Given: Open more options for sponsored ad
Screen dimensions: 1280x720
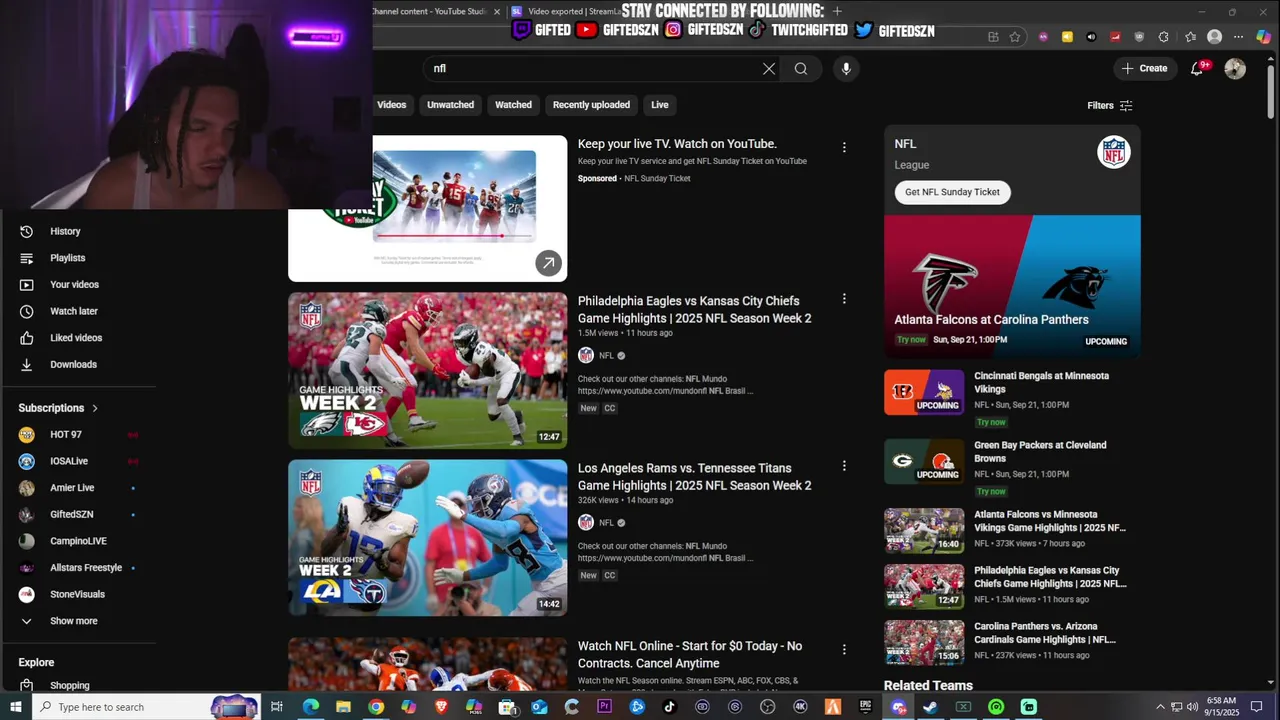Looking at the screenshot, I should pyautogui.click(x=844, y=147).
